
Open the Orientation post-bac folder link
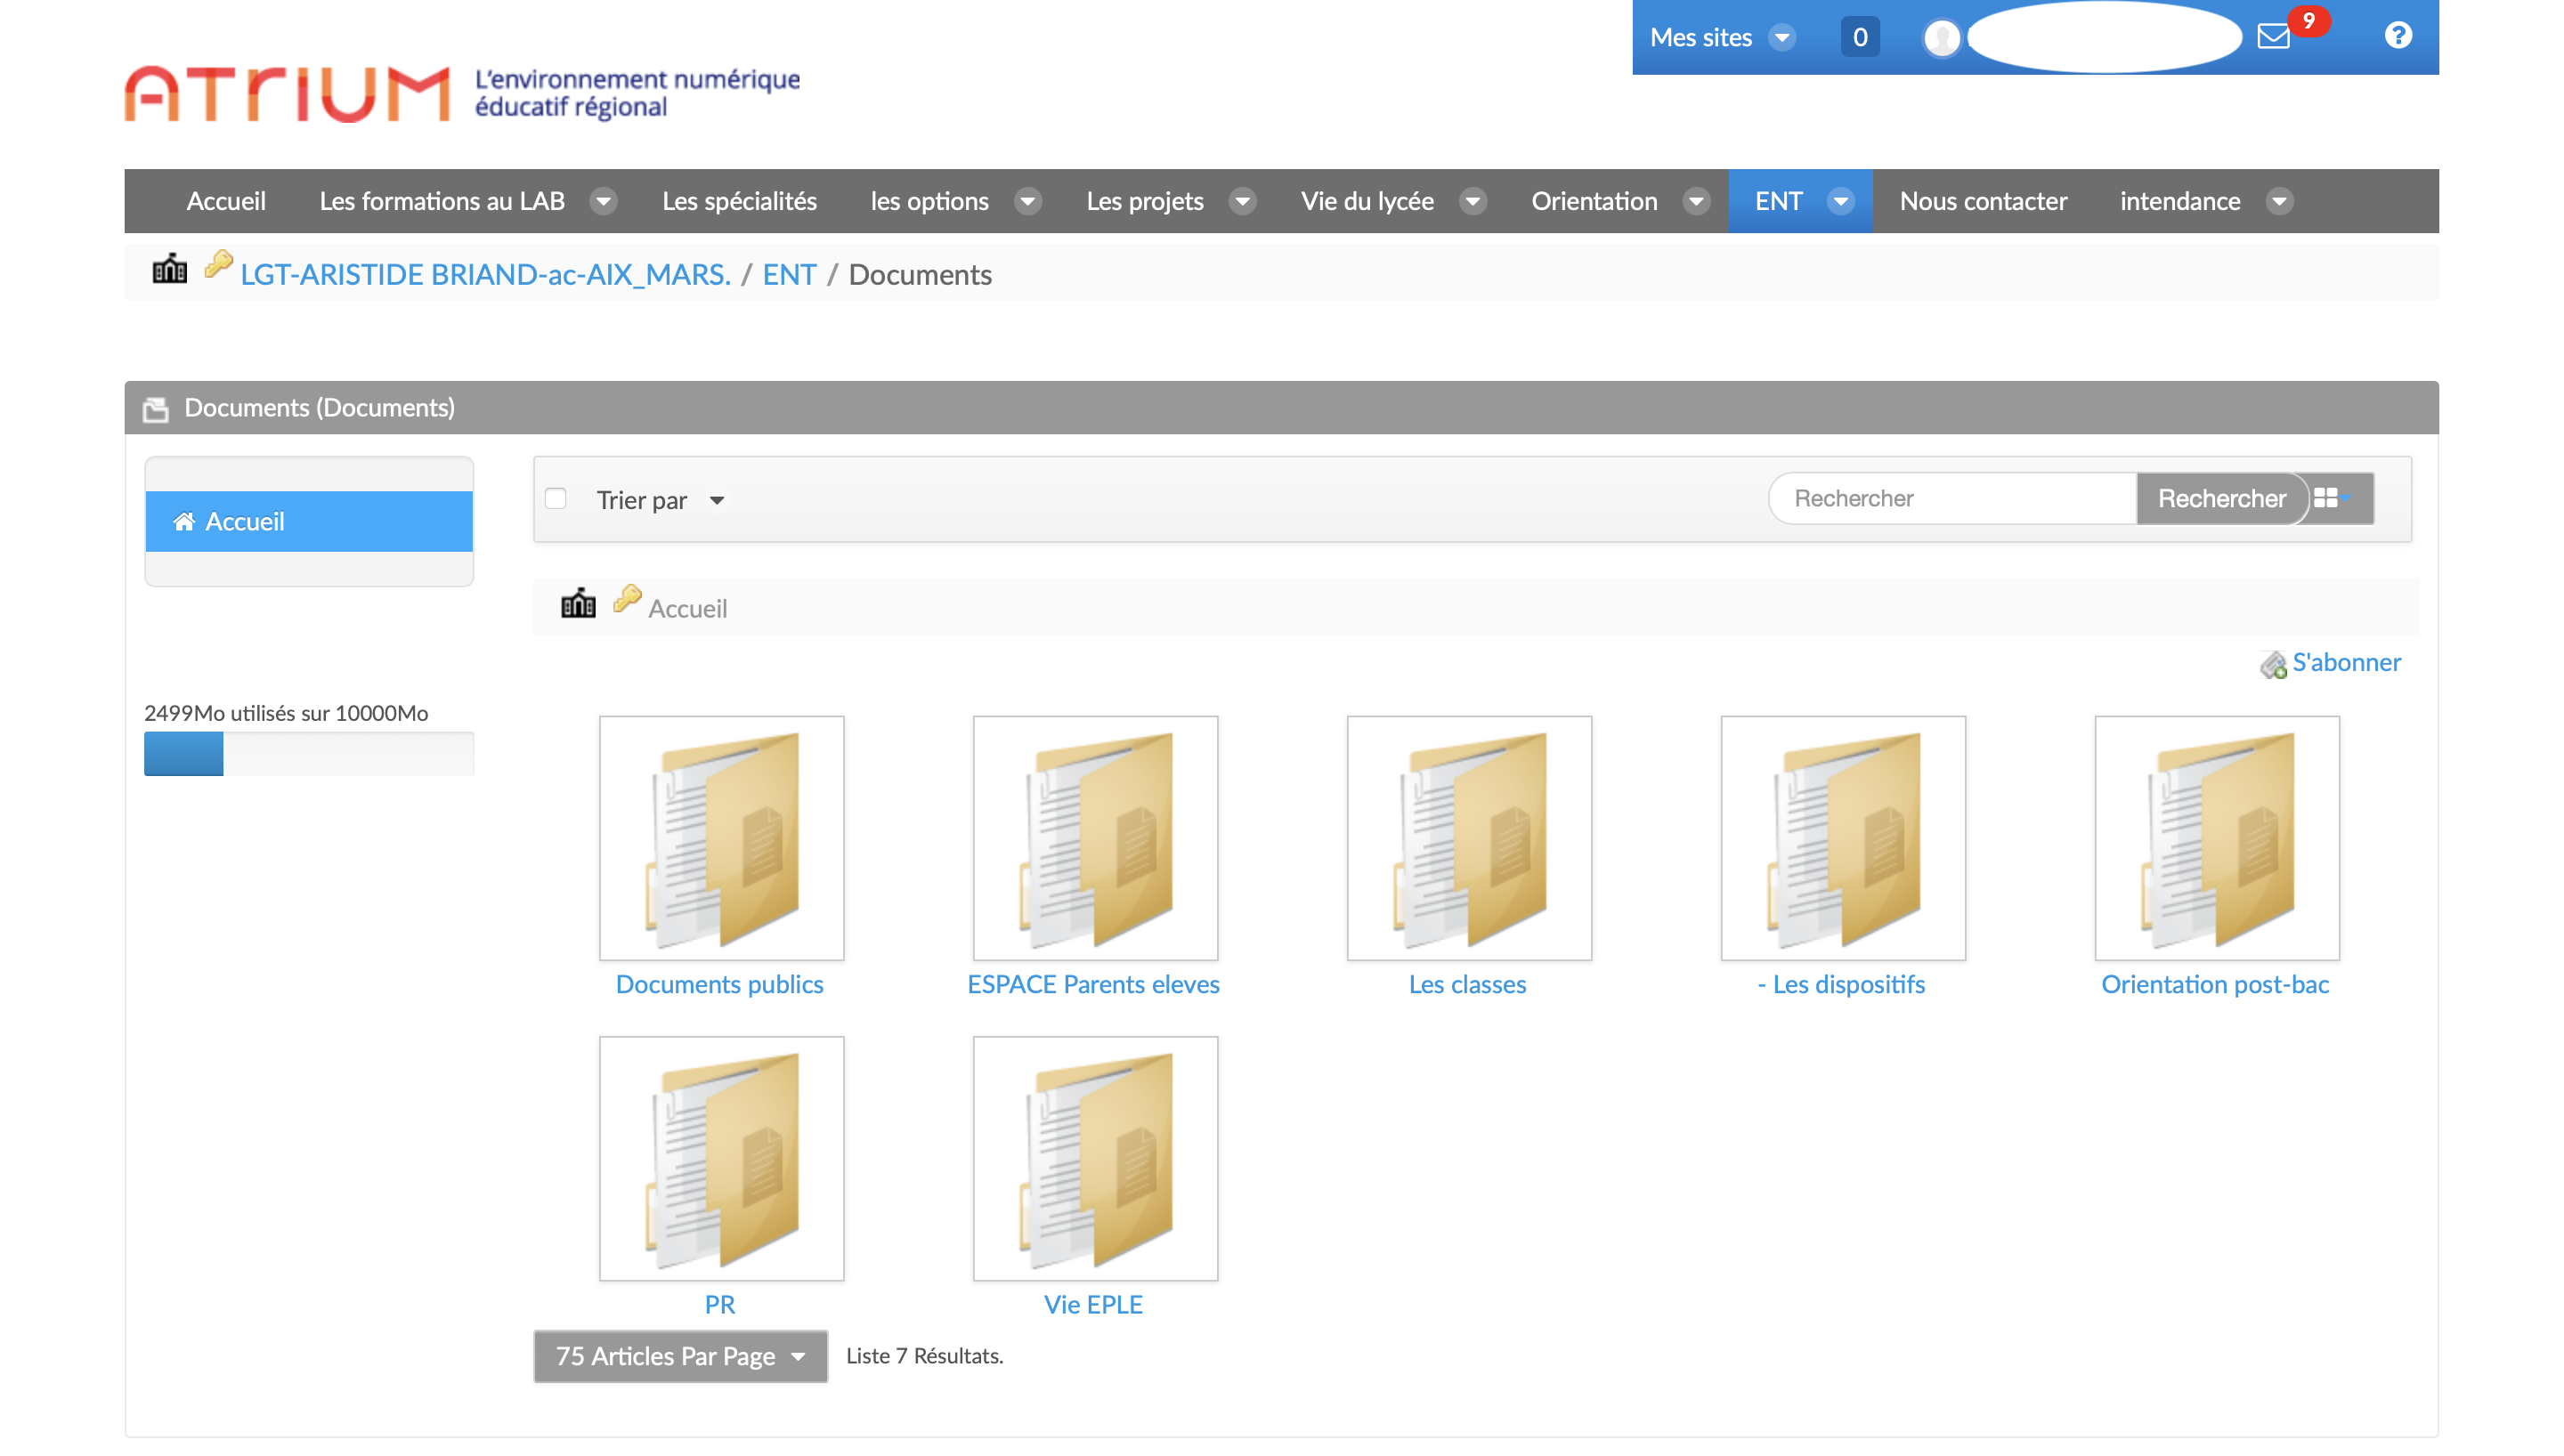point(2215,984)
